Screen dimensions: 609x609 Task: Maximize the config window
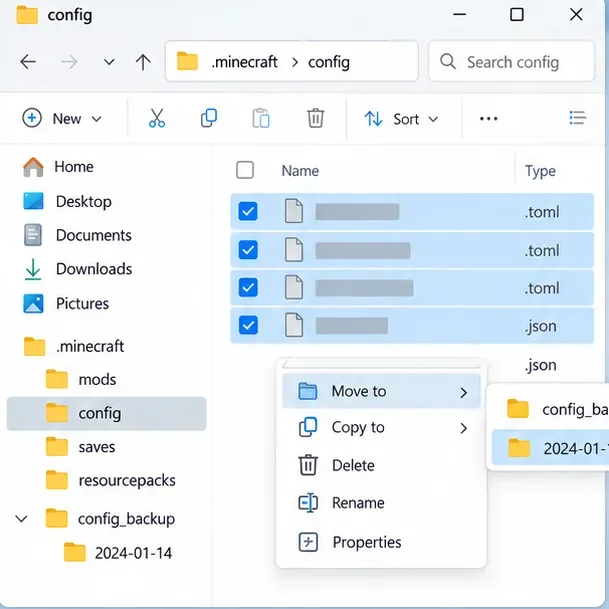click(517, 14)
